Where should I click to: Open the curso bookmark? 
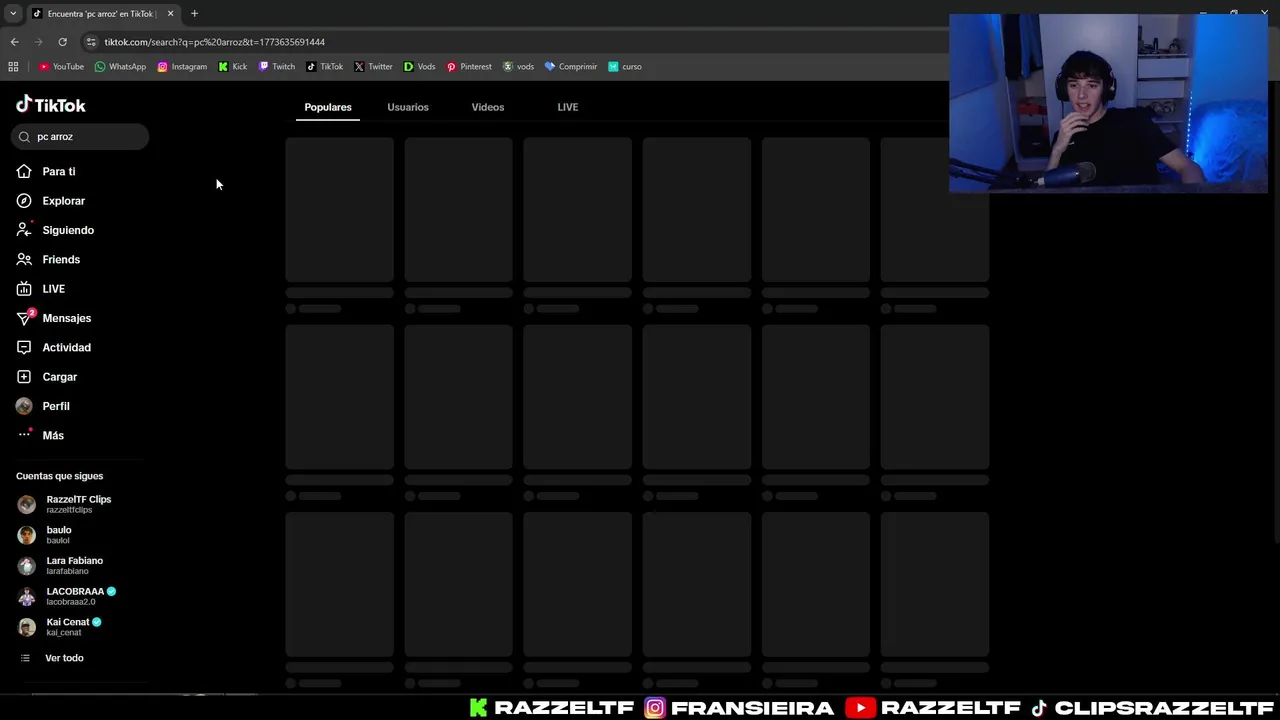pyautogui.click(x=625, y=67)
